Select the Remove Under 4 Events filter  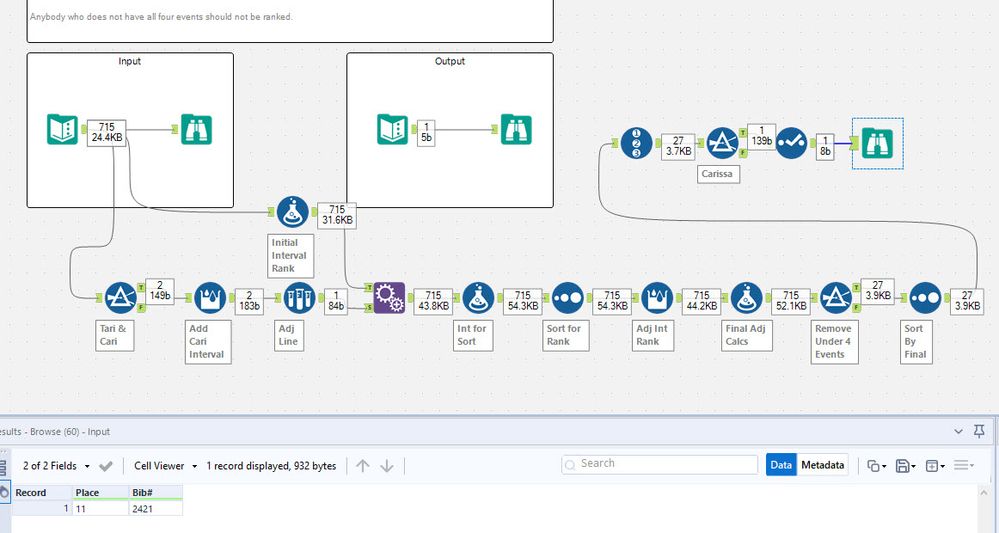[836, 298]
